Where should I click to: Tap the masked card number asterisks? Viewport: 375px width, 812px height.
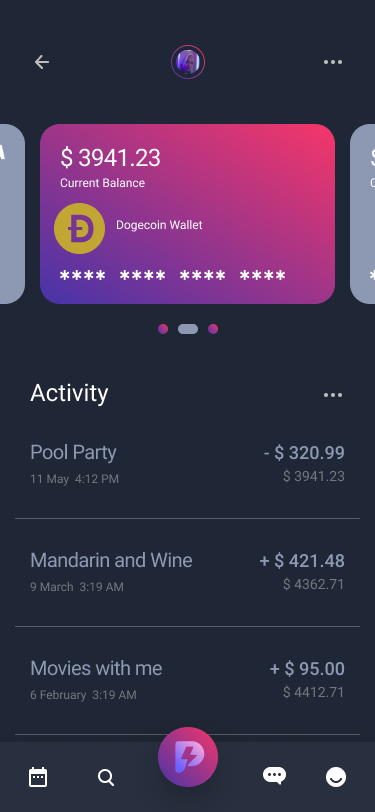click(172, 276)
